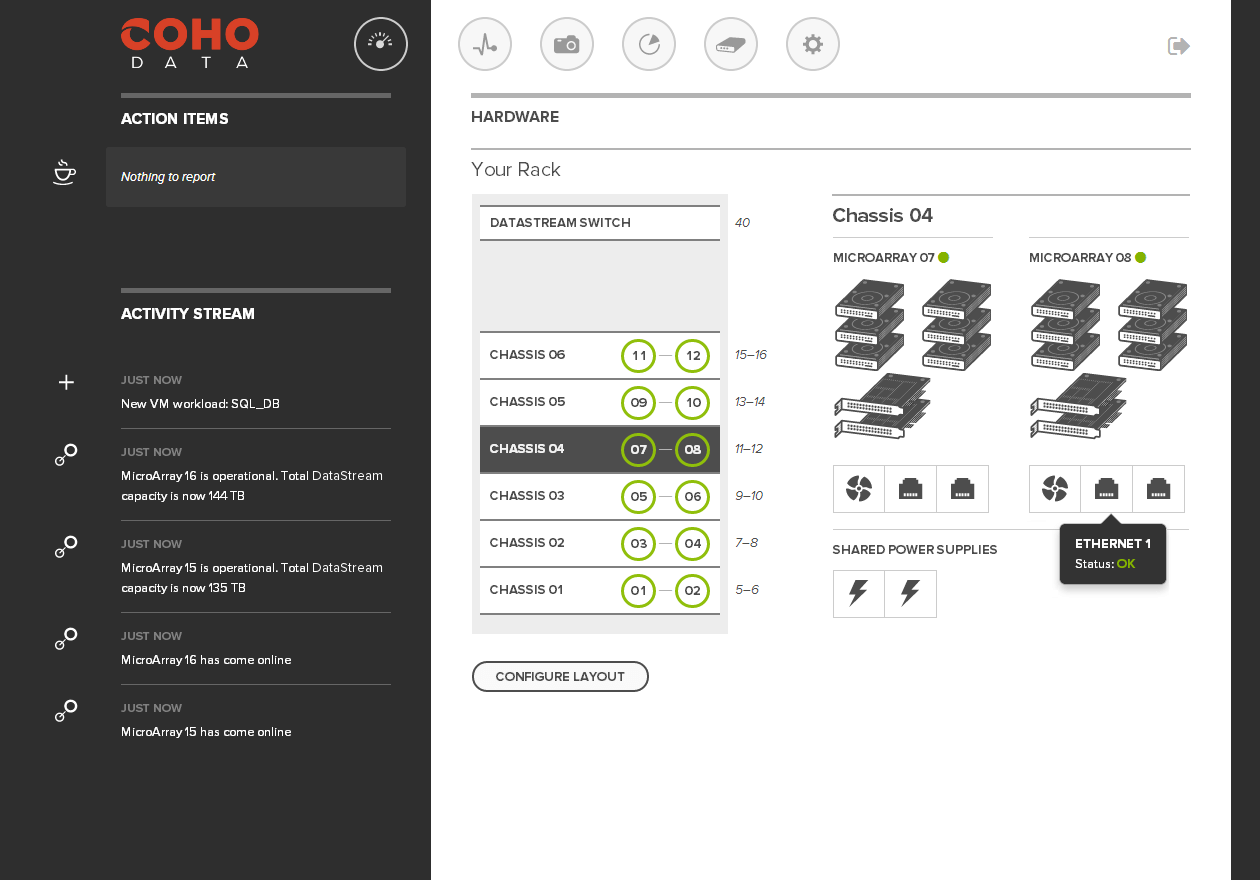Select MicroArray node 05 circle
1260x880 pixels.
[x=638, y=497]
